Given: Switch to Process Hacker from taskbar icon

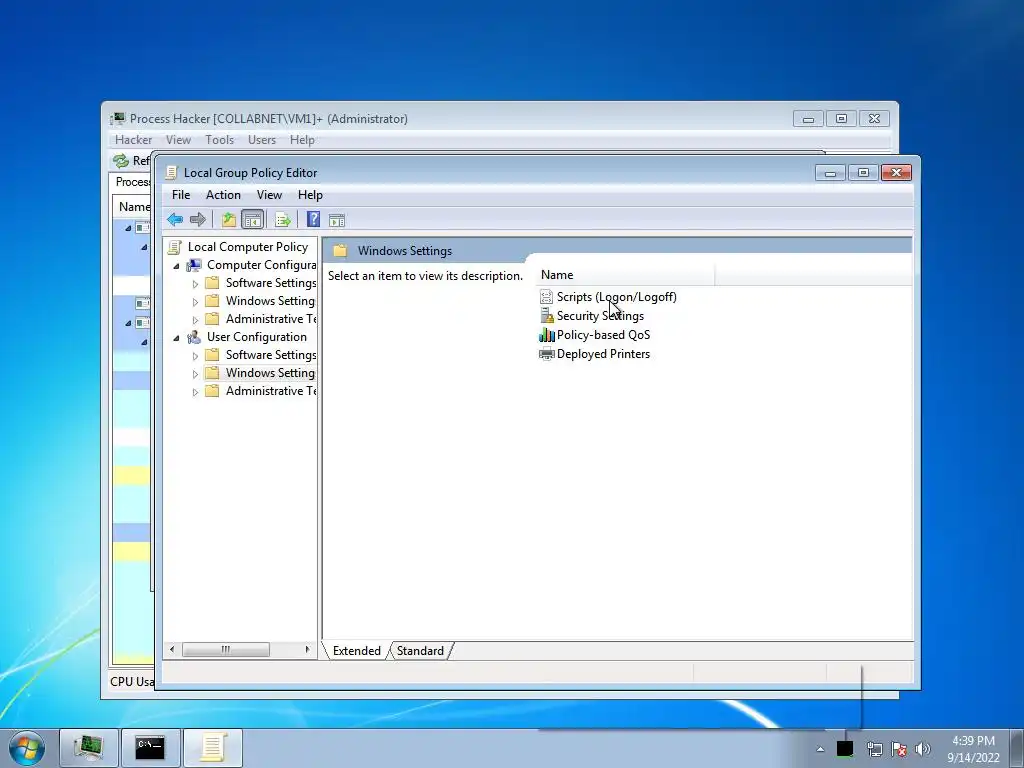Looking at the screenshot, I should [x=89, y=748].
